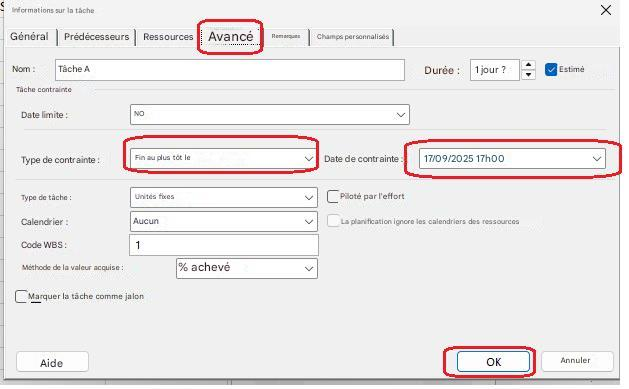Image resolution: width=629 pixels, height=389 pixels.
Task: Click the Annuler button
Action: [577, 361]
